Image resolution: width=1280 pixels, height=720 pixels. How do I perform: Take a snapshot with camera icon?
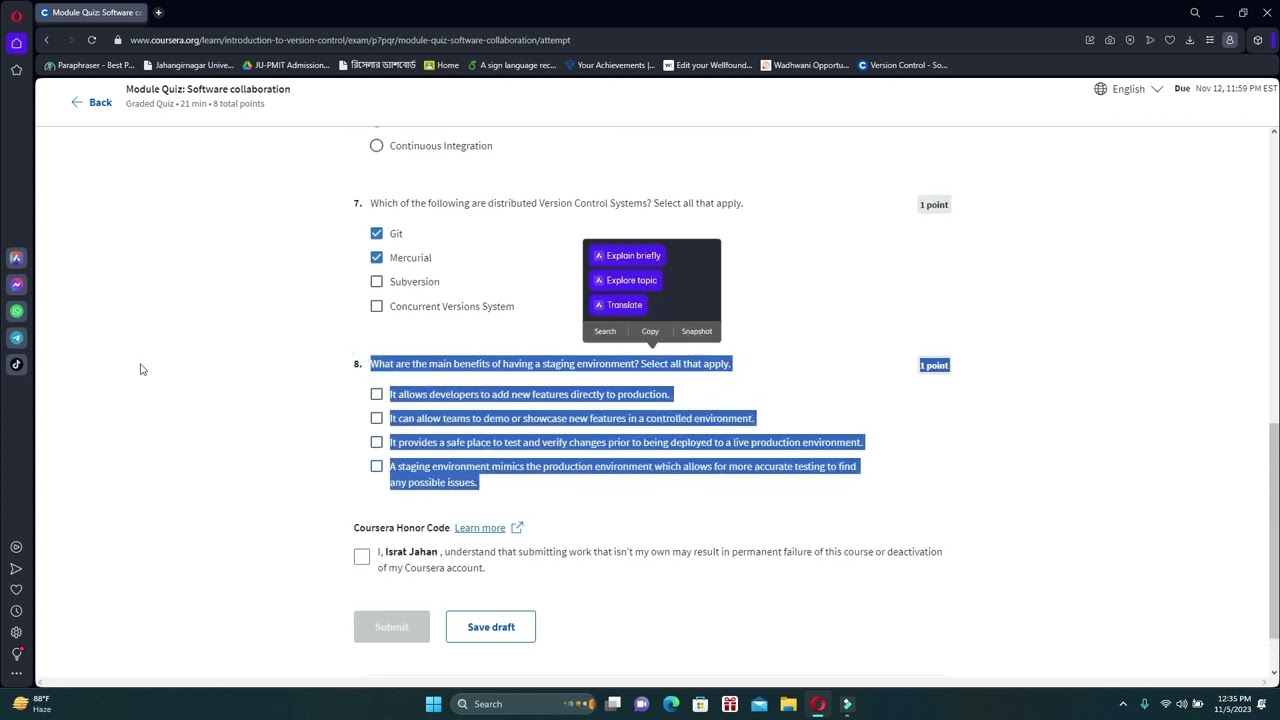(1110, 40)
